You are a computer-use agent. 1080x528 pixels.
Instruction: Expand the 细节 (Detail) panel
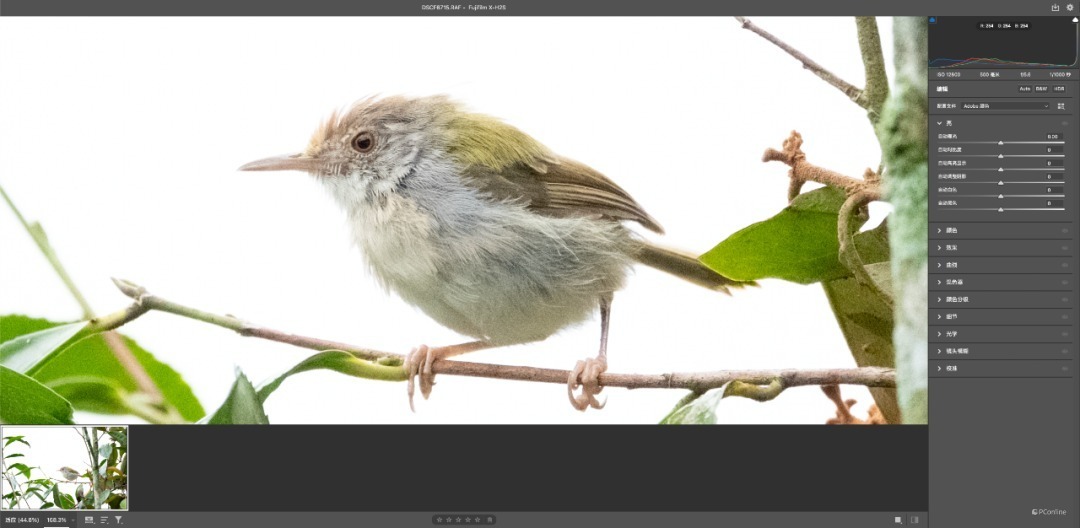click(x=999, y=317)
